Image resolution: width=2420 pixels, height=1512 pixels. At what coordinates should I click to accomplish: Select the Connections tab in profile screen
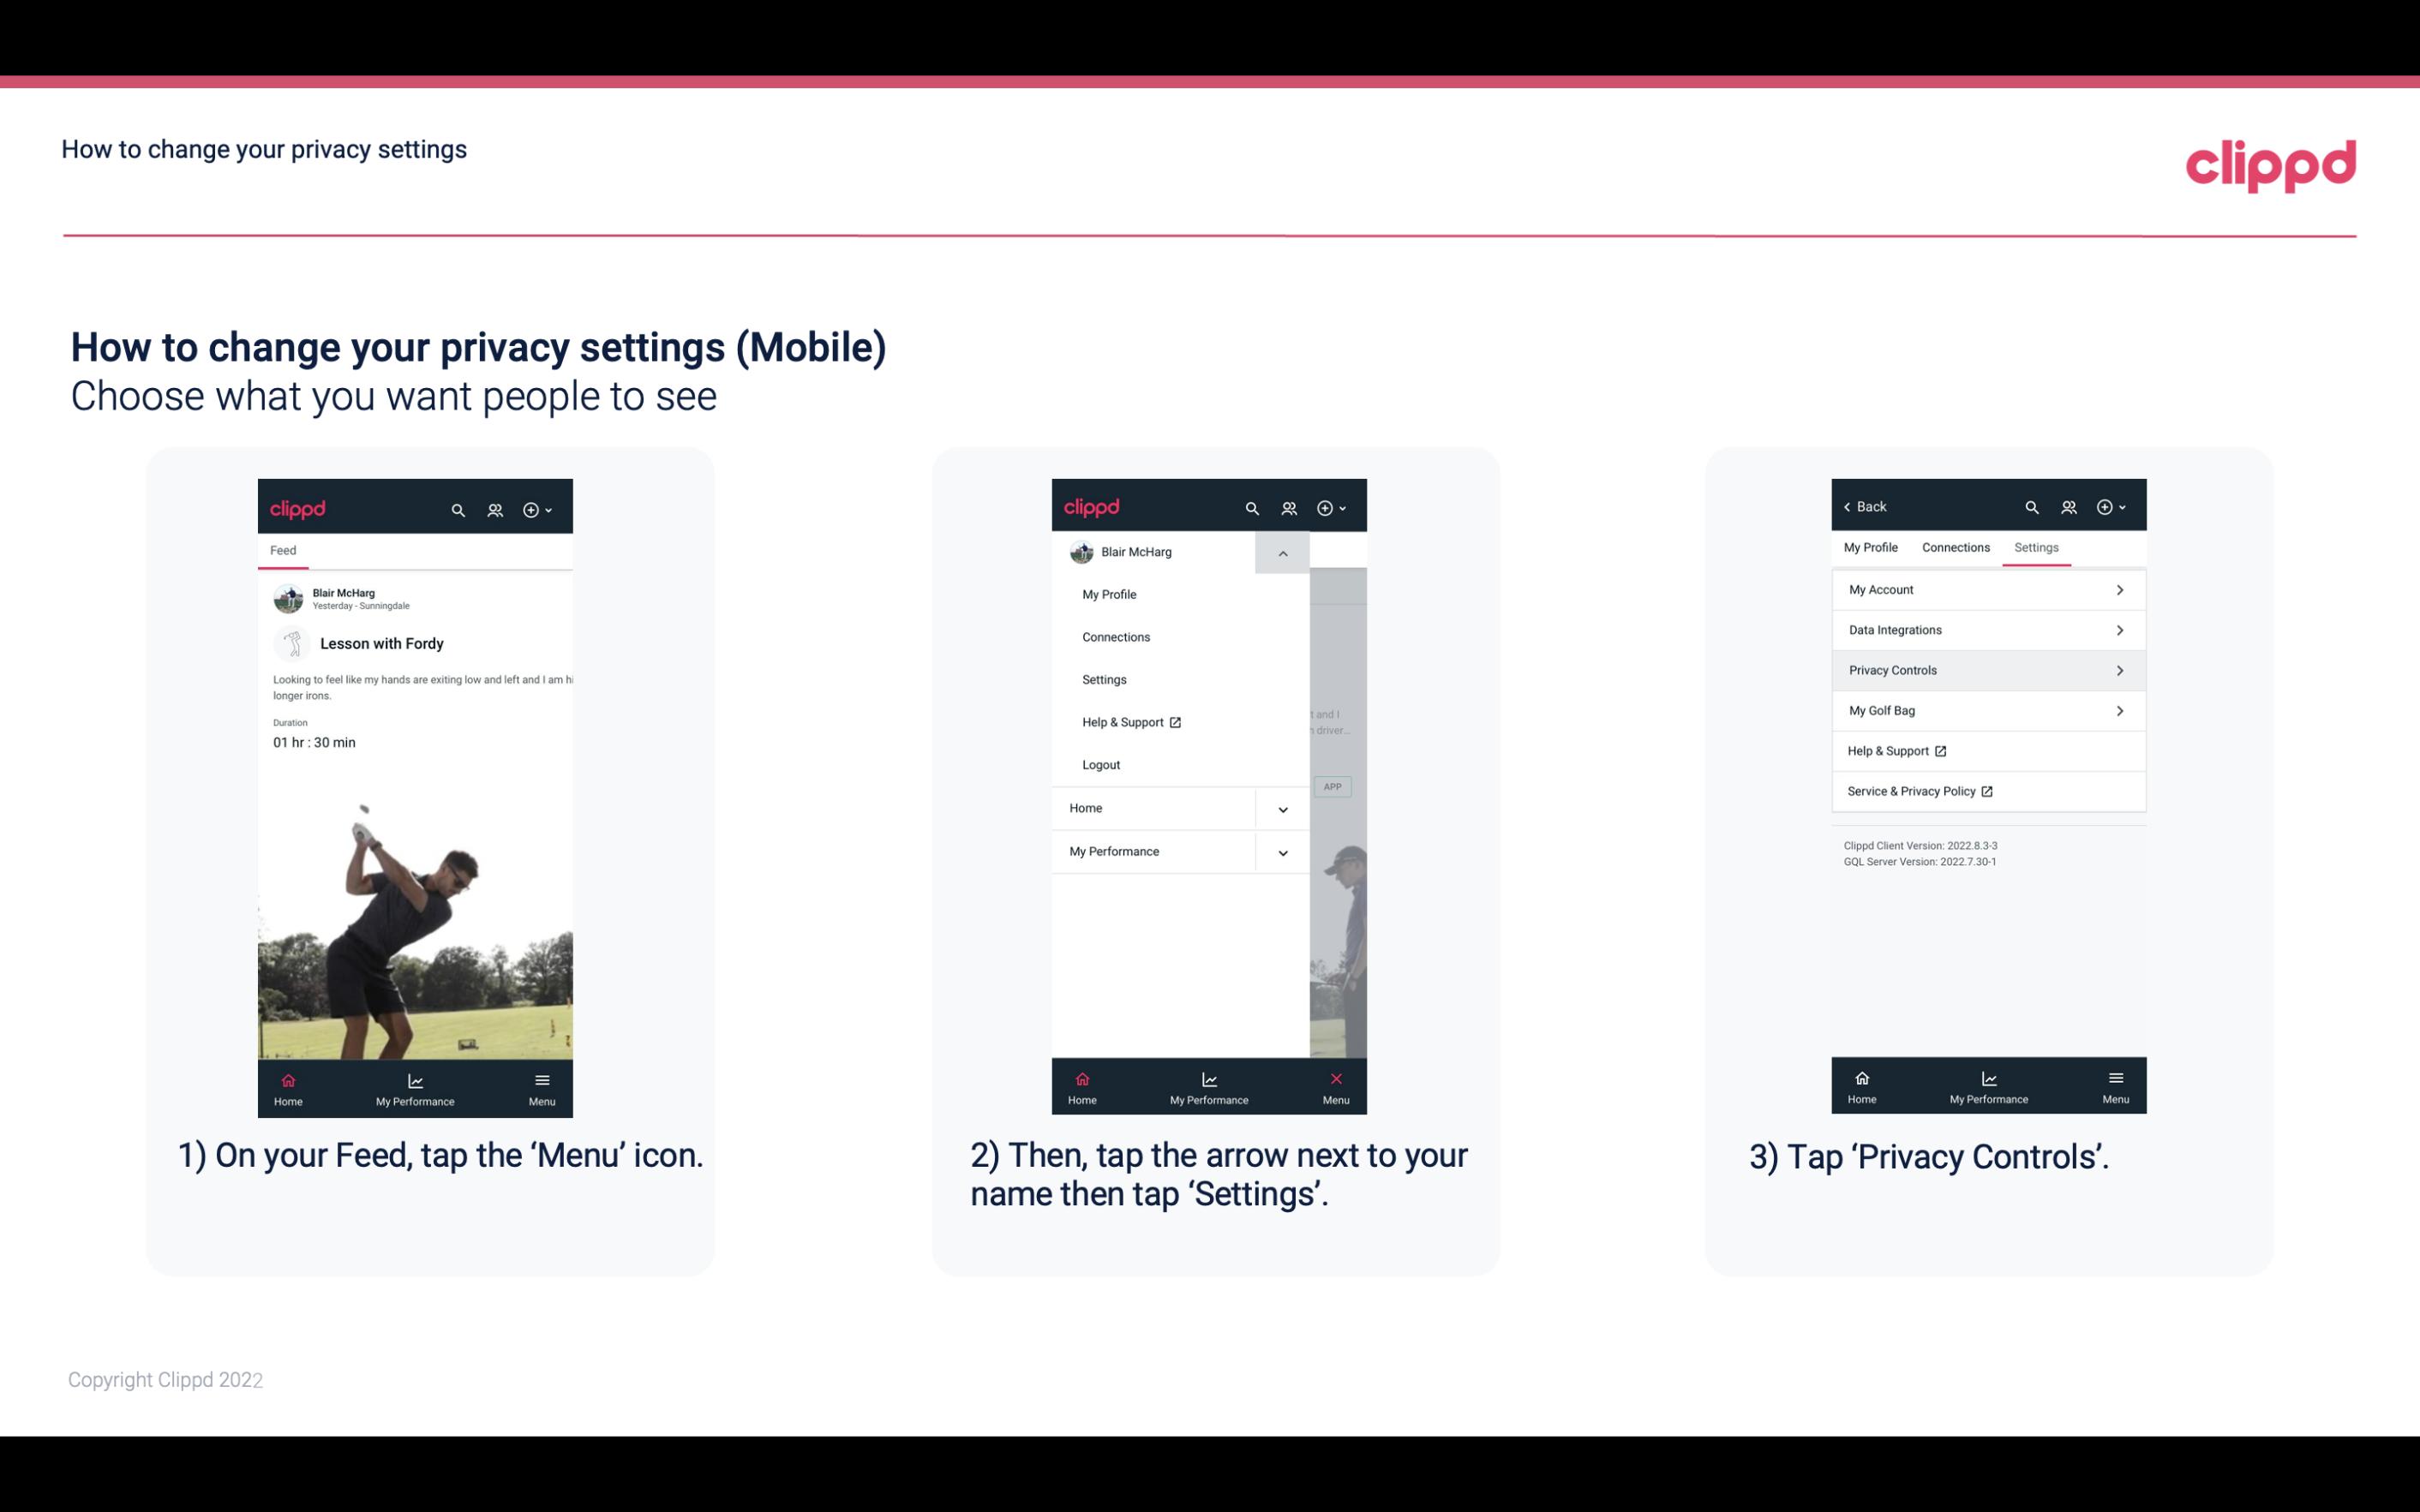tap(1956, 547)
